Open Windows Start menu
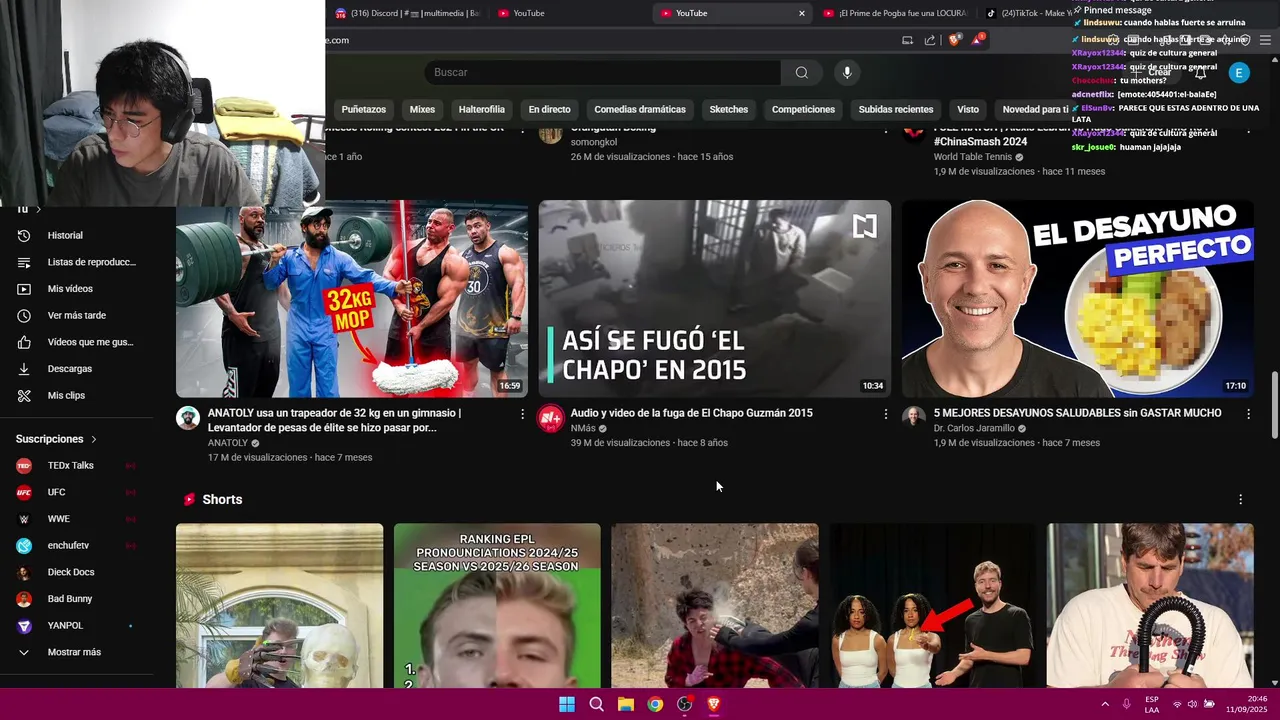This screenshot has height=720, width=1280. coord(567,704)
